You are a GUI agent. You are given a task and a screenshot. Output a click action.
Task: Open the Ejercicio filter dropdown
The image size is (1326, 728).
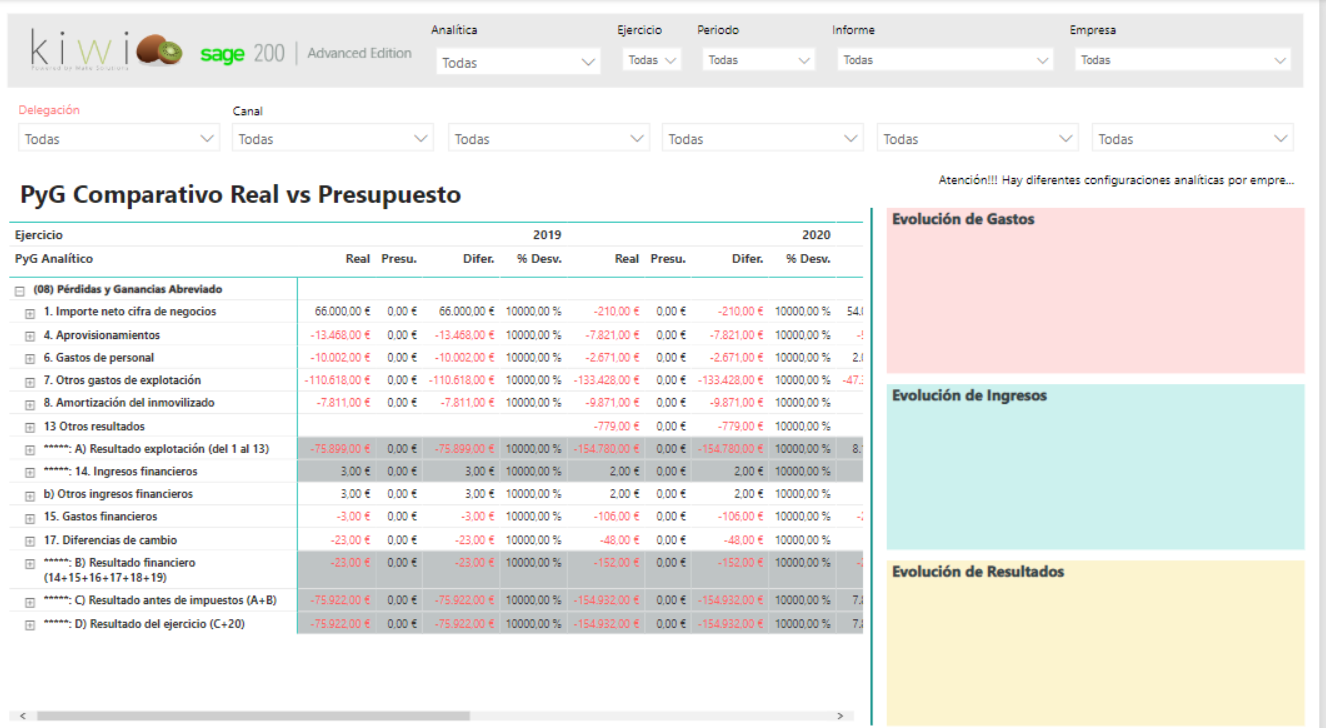652,60
